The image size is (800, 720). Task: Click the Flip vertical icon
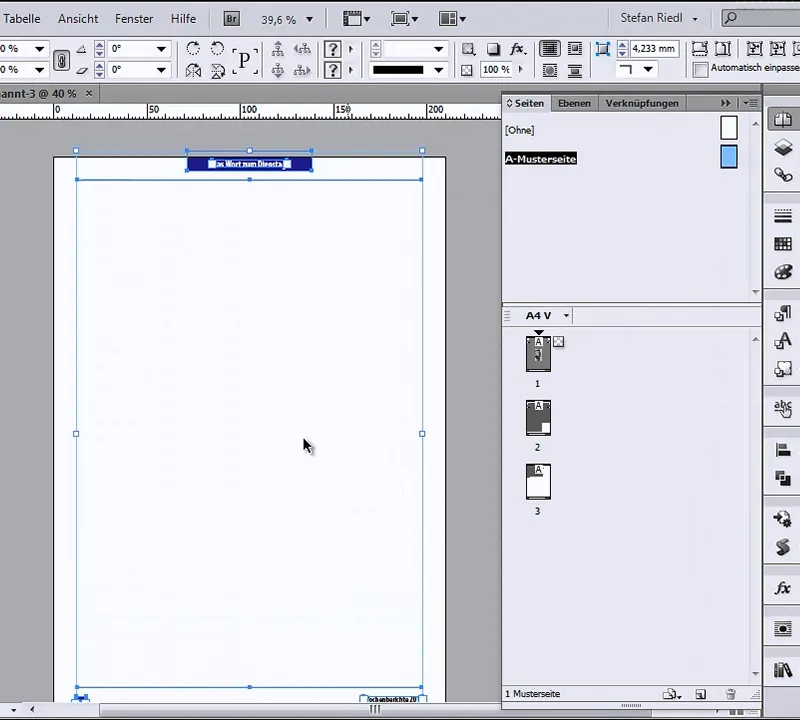217,70
